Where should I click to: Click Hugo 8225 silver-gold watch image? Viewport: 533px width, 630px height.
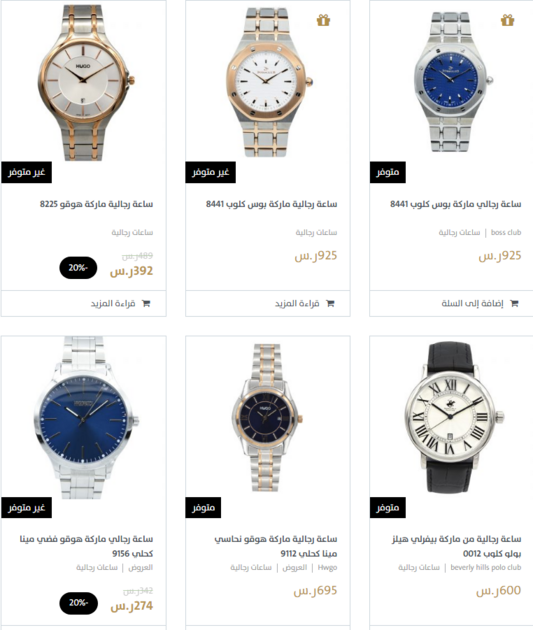pyautogui.click(x=85, y=82)
